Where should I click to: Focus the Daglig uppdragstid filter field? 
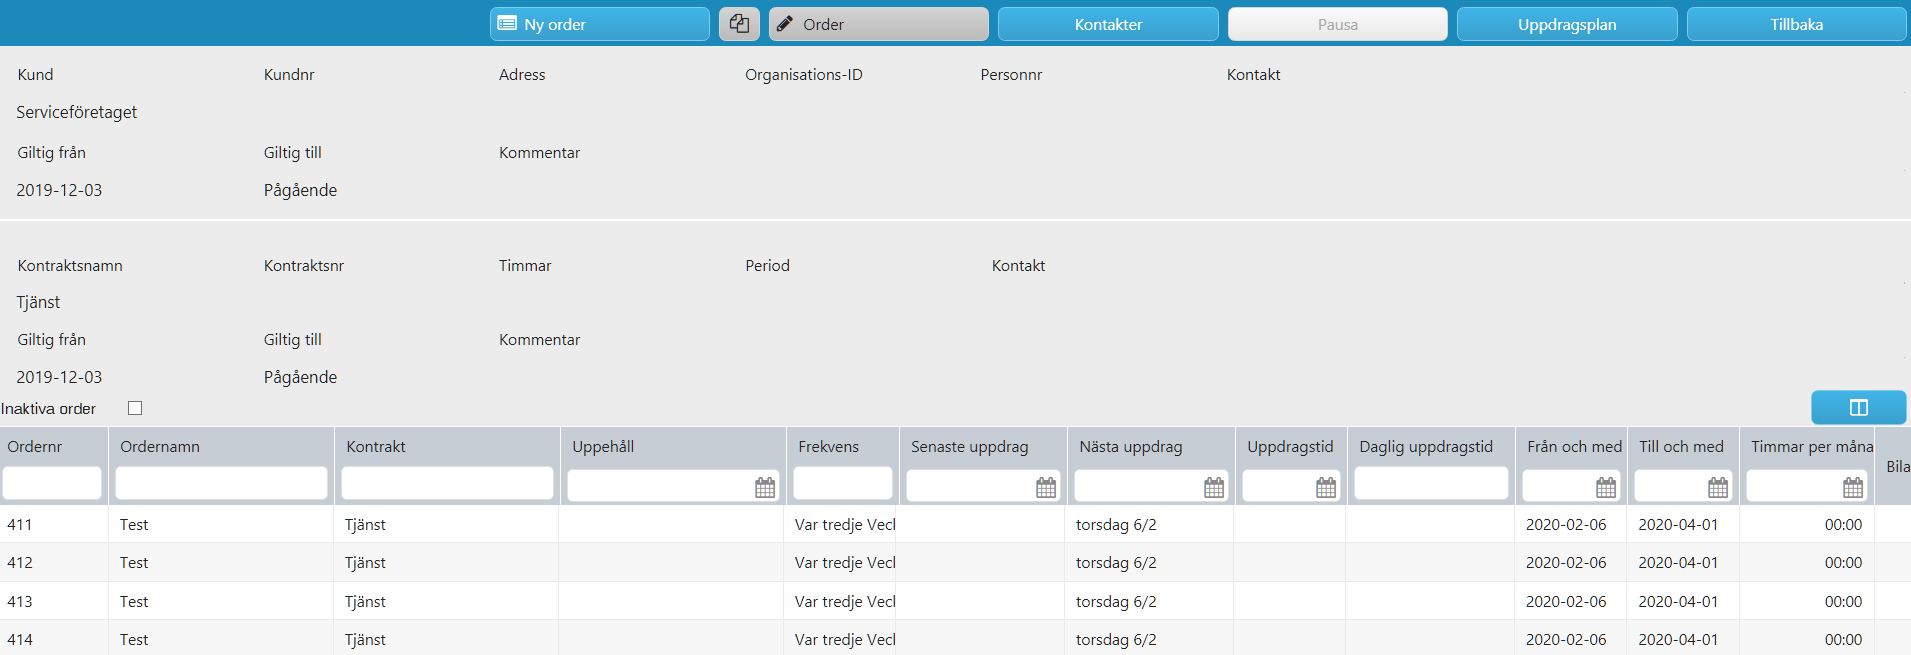click(1431, 483)
